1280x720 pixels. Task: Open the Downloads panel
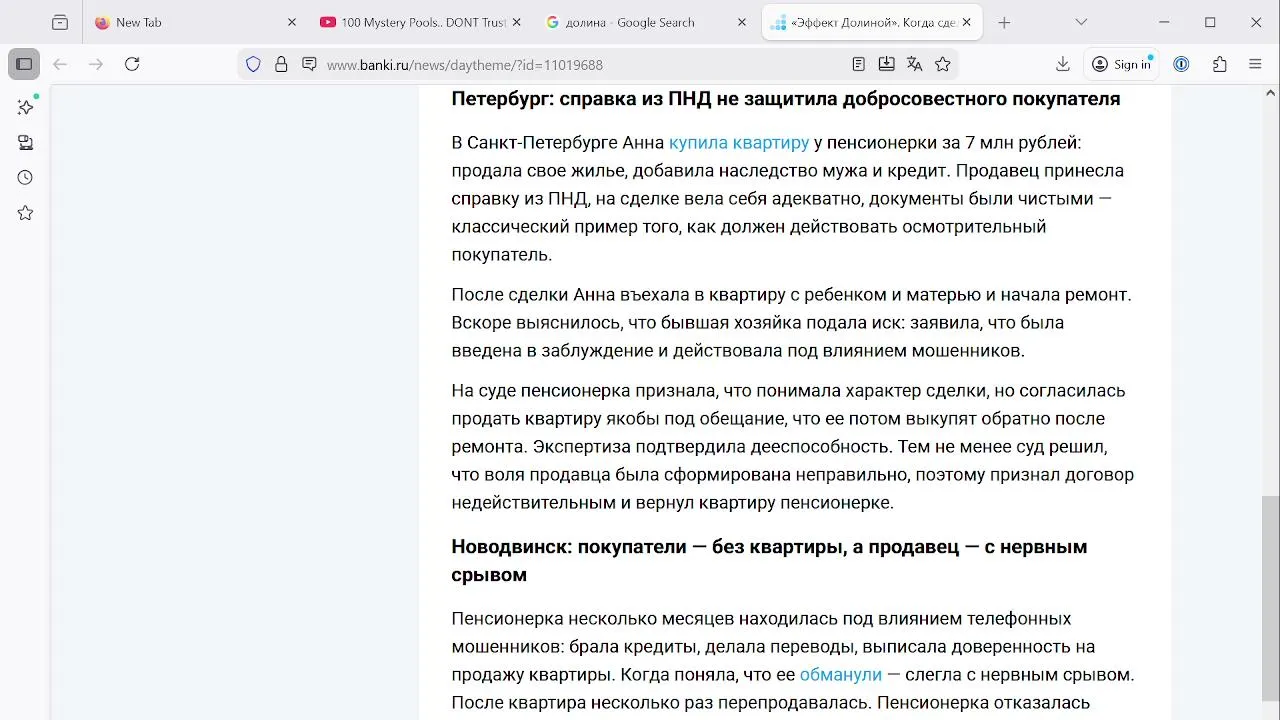coord(1063,64)
